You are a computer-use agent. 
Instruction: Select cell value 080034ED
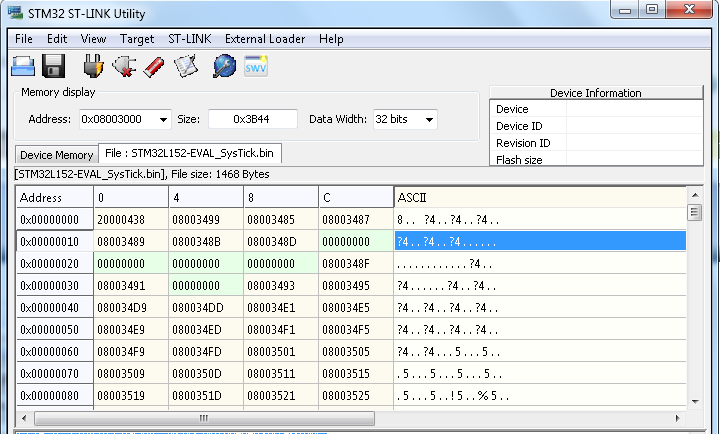tap(206, 330)
